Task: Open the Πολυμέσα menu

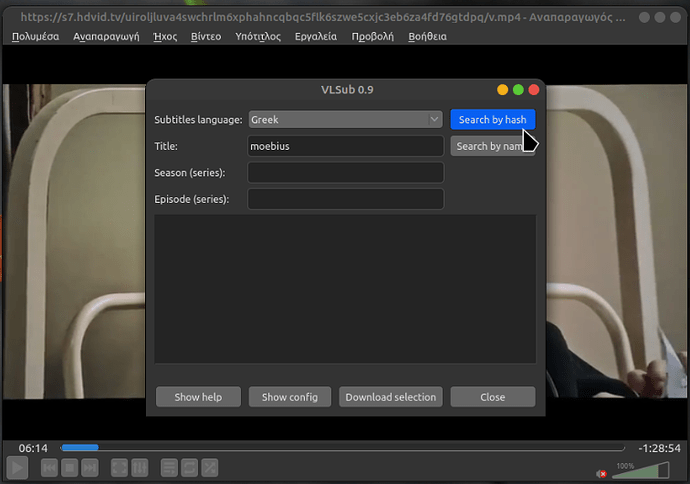Action: point(36,36)
